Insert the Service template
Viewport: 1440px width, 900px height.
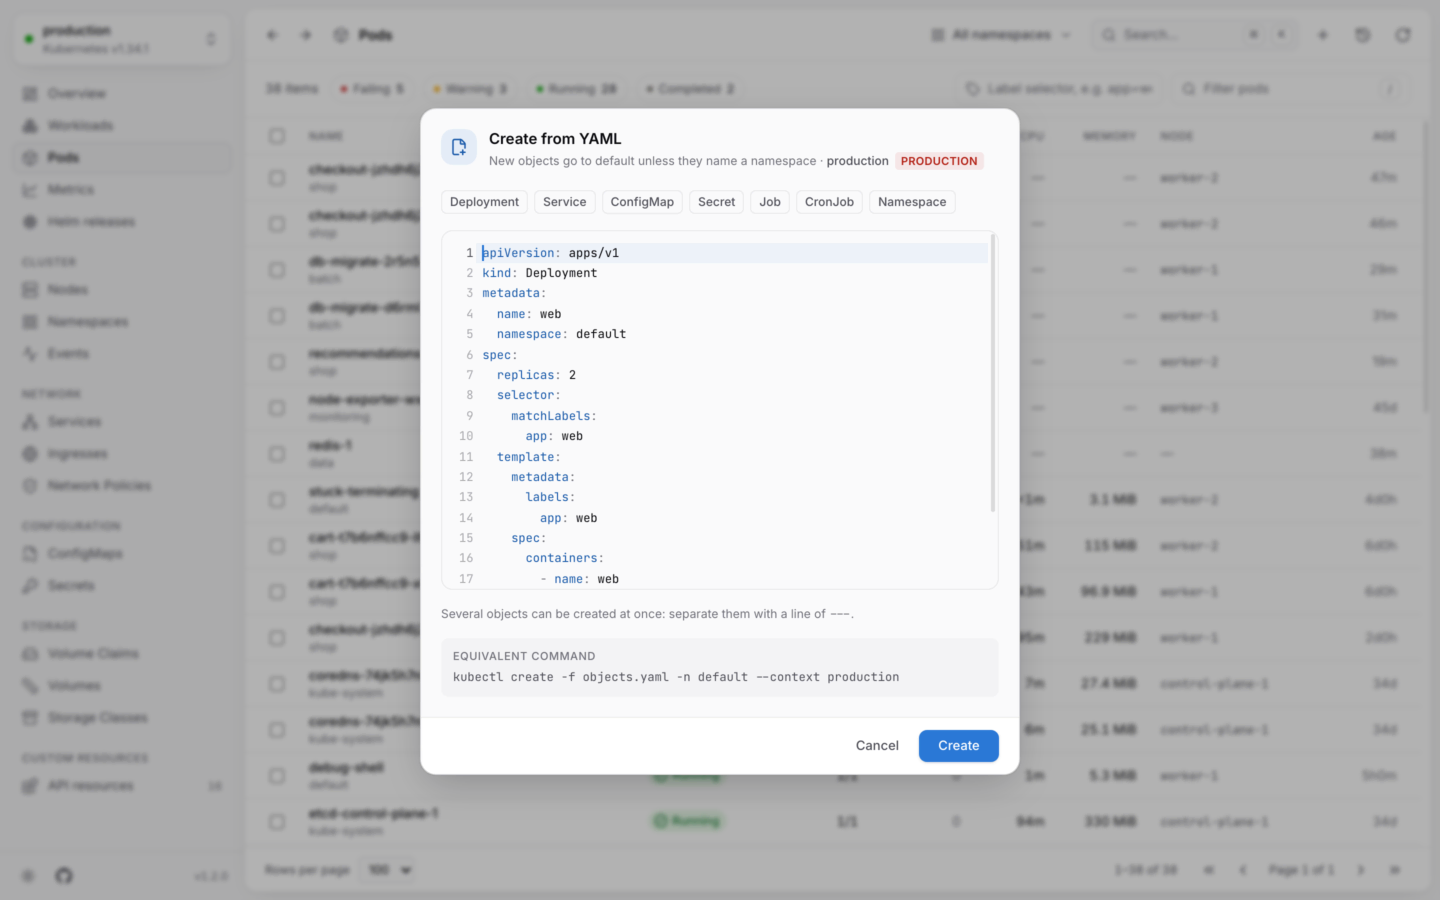click(x=564, y=202)
